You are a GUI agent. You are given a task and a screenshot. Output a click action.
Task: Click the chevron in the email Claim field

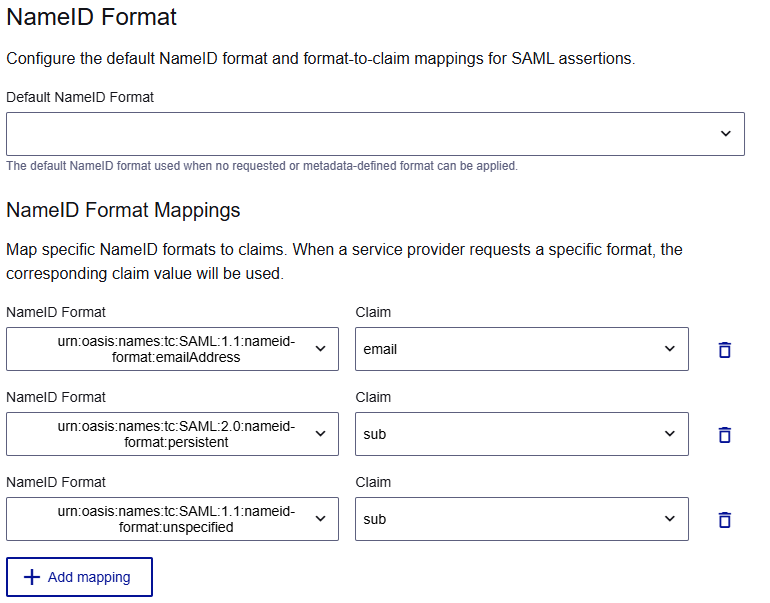tap(670, 349)
